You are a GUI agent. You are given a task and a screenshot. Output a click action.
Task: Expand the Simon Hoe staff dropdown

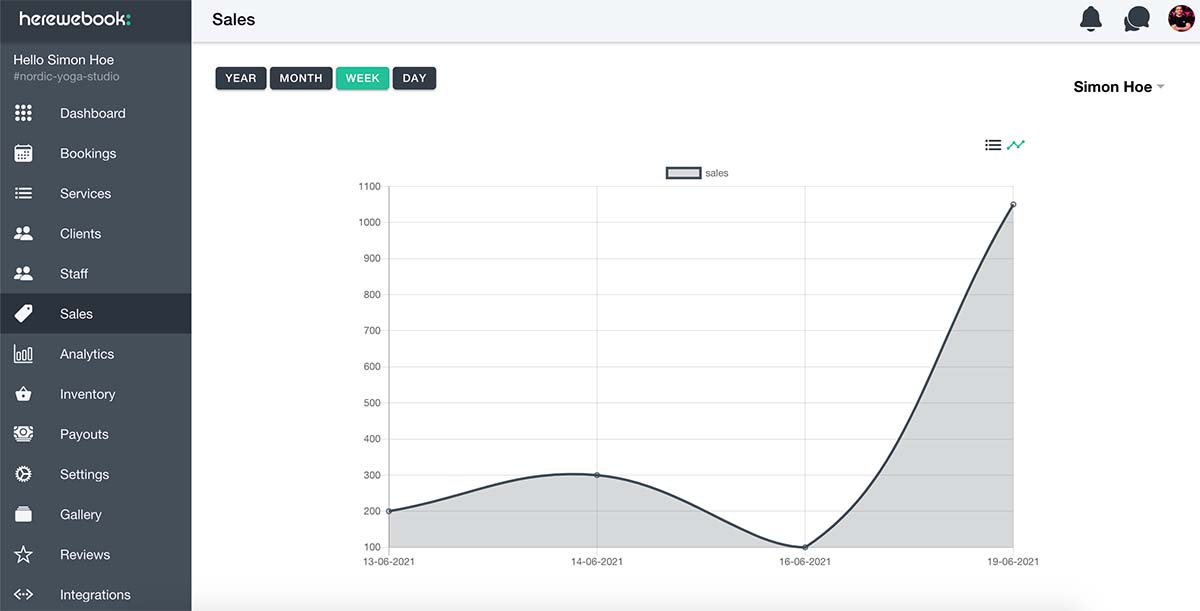(x=1119, y=87)
